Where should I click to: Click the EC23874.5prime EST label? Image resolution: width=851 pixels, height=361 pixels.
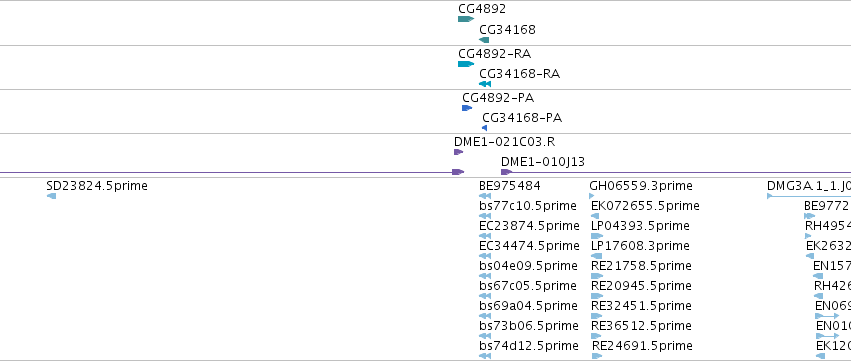(x=529, y=226)
